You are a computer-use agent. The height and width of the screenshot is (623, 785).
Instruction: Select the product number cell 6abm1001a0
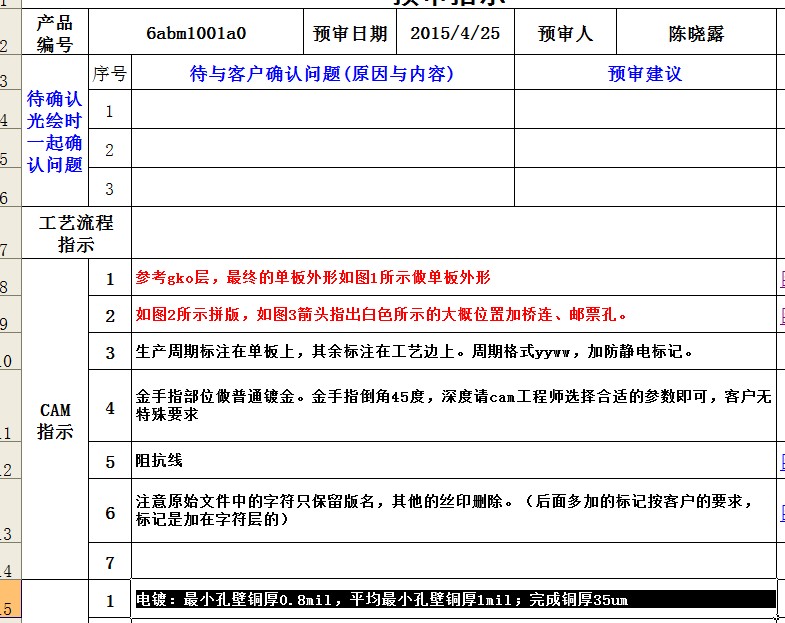pos(196,32)
